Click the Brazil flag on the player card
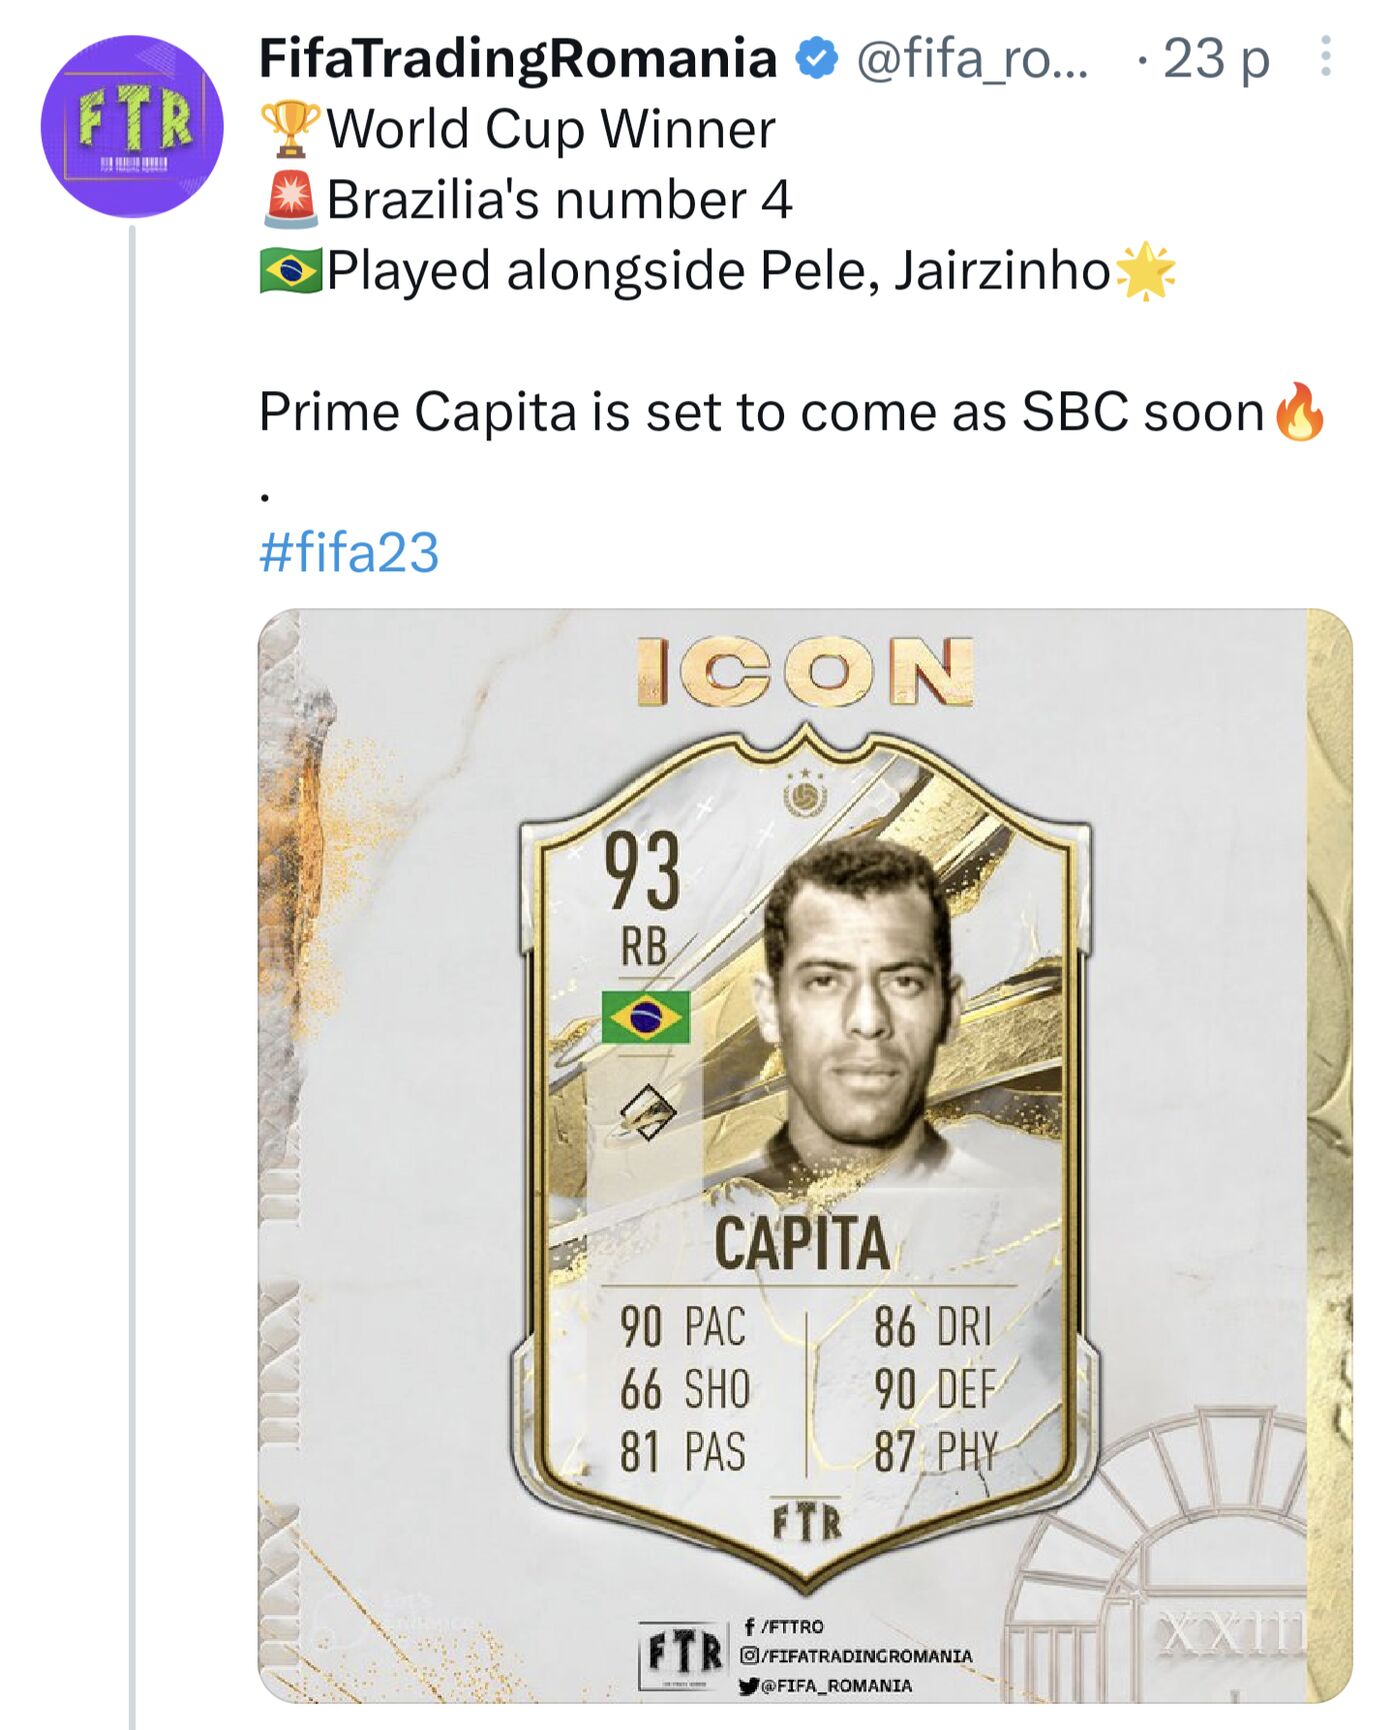 pos(646,1017)
